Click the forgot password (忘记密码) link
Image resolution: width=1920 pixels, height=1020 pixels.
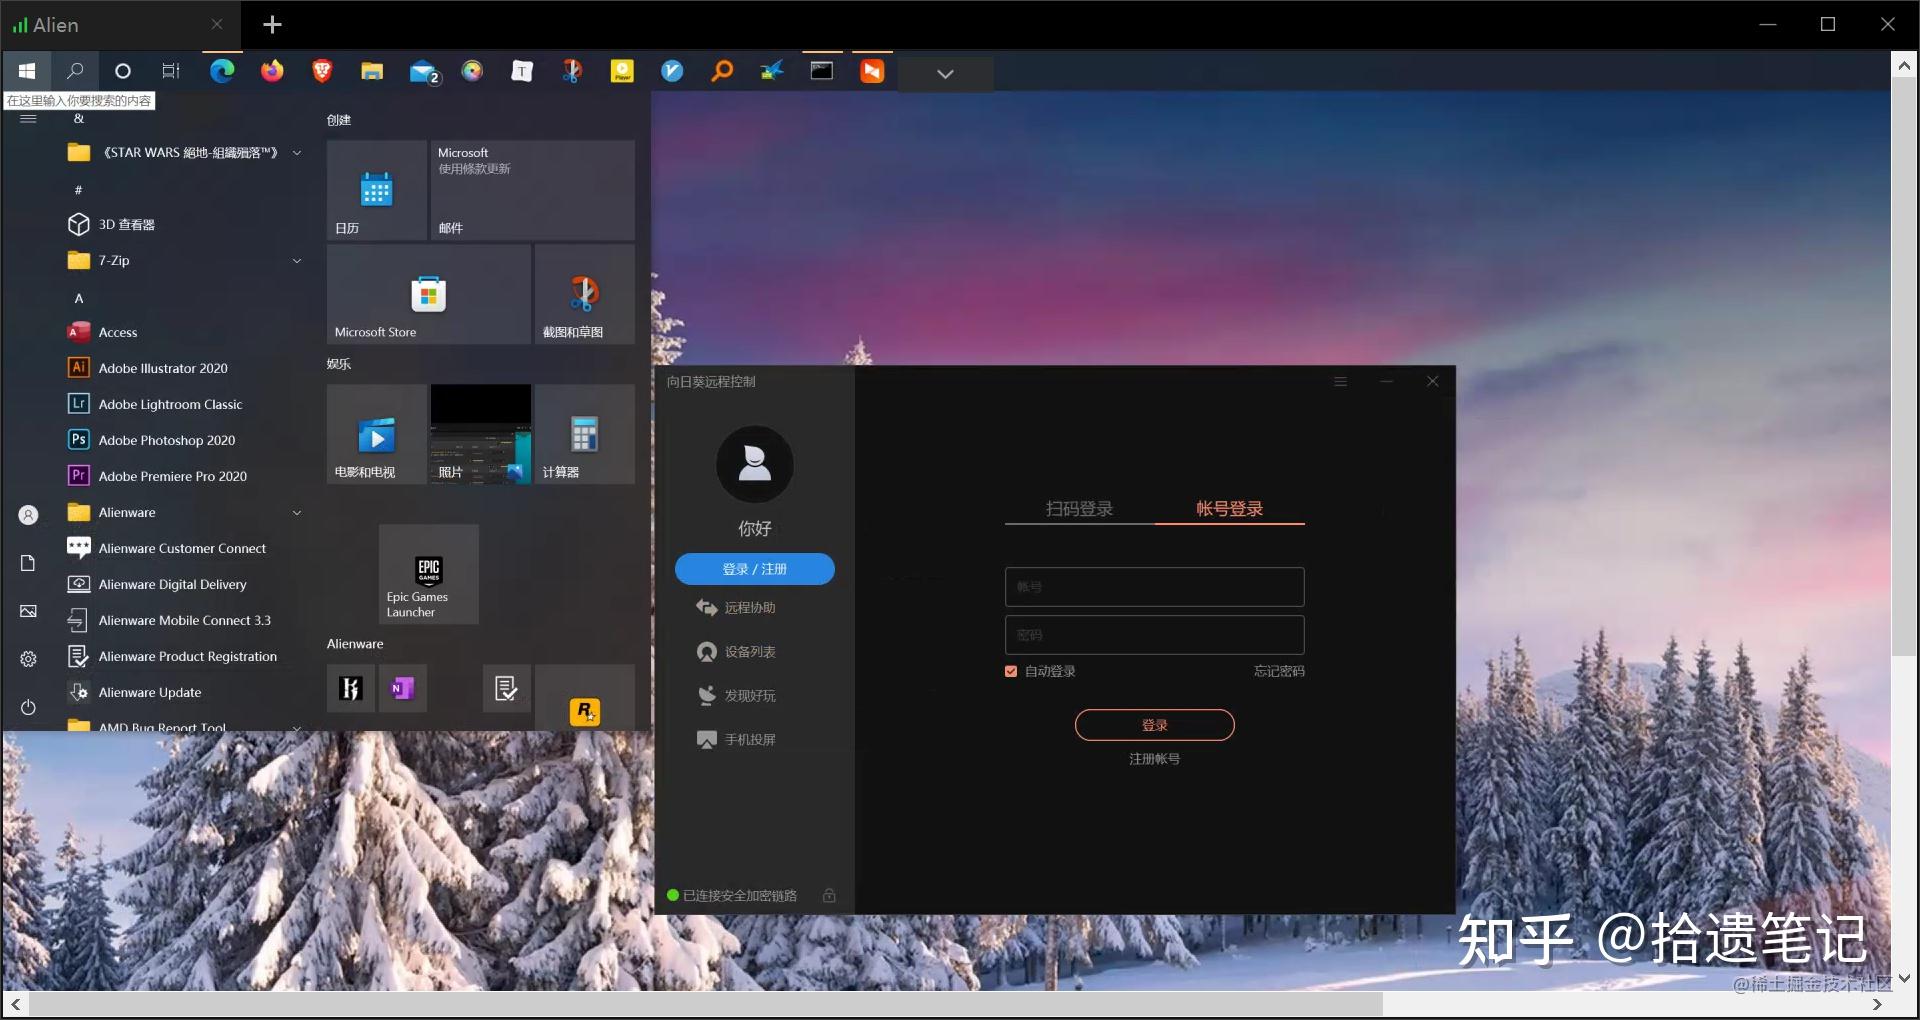(x=1279, y=672)
